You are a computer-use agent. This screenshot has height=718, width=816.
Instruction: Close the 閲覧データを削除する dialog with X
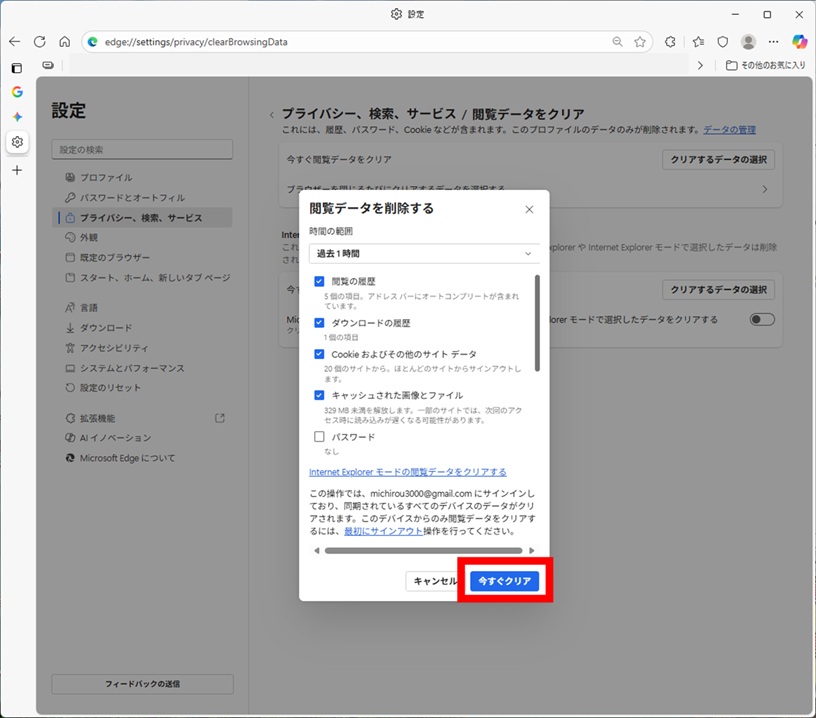coord(529,209)
